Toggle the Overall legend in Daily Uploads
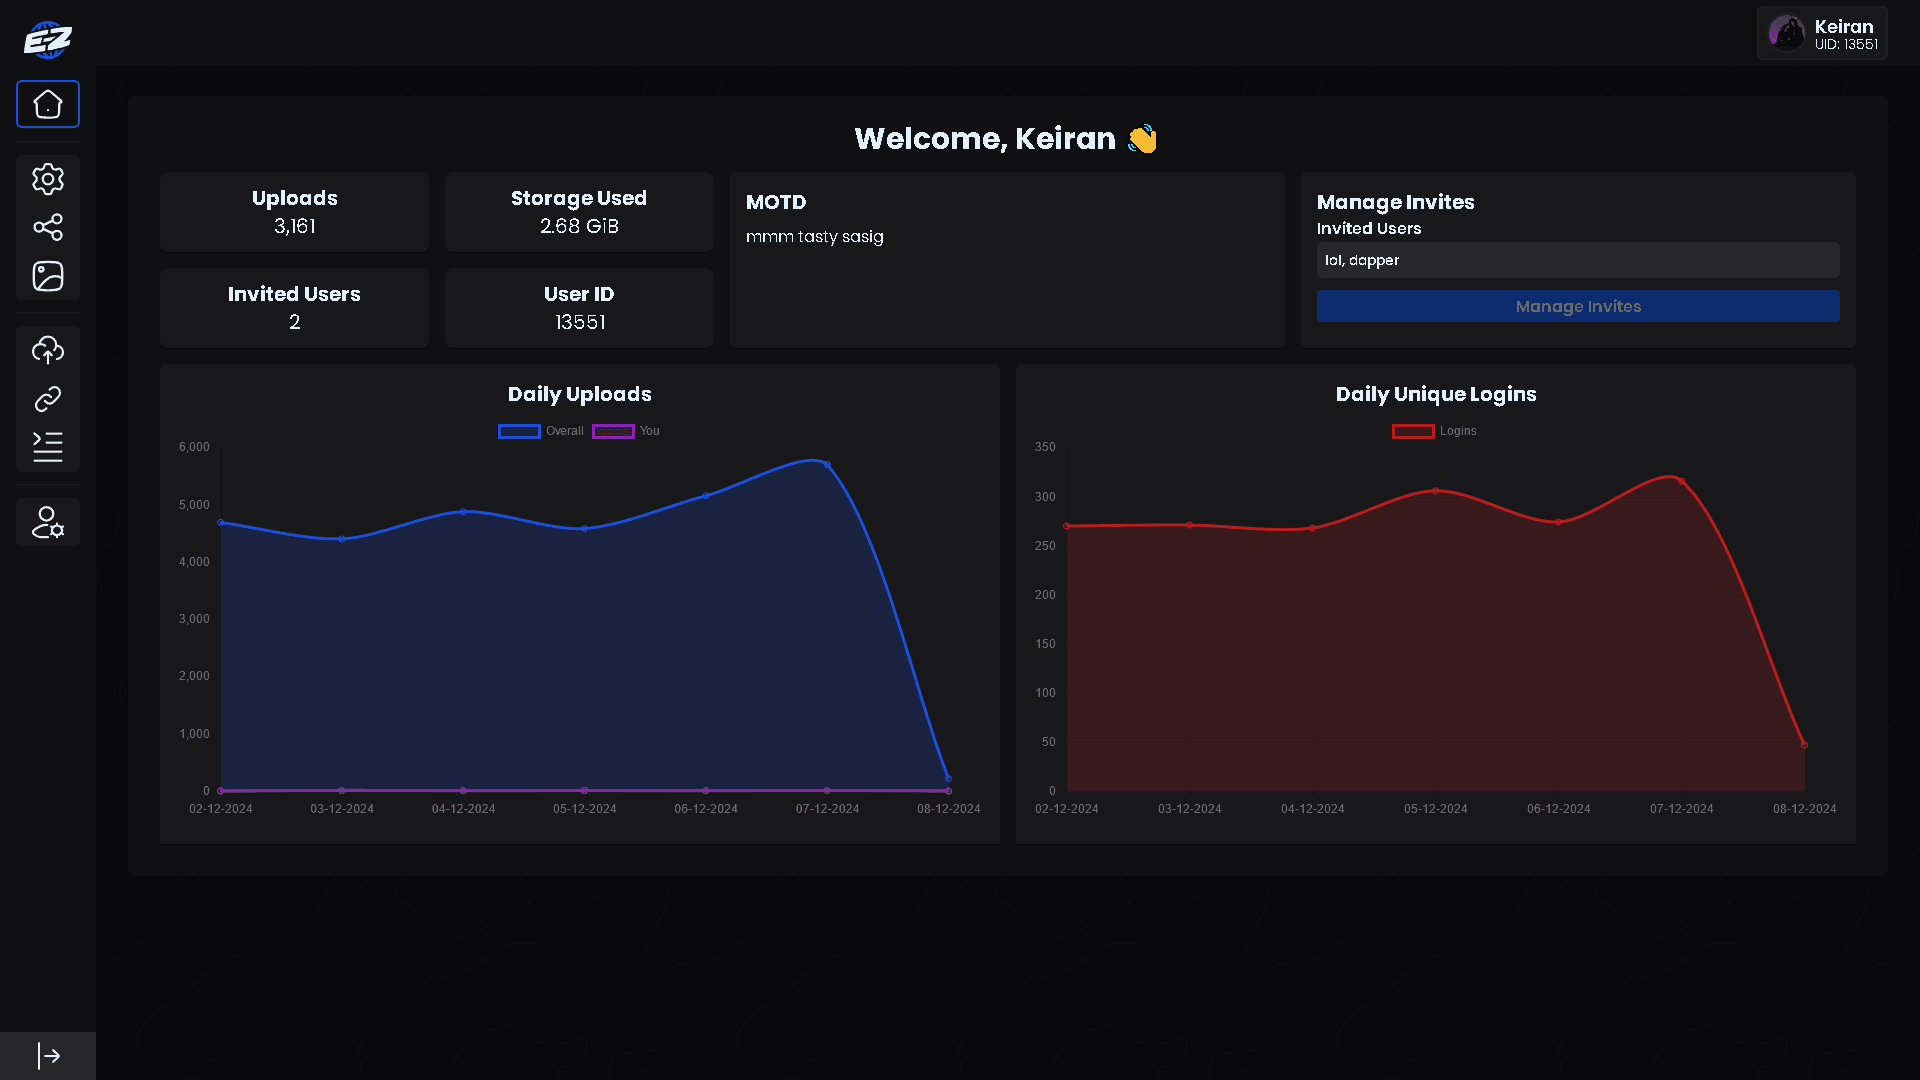1920x1080 pixels. pos(541,431)
